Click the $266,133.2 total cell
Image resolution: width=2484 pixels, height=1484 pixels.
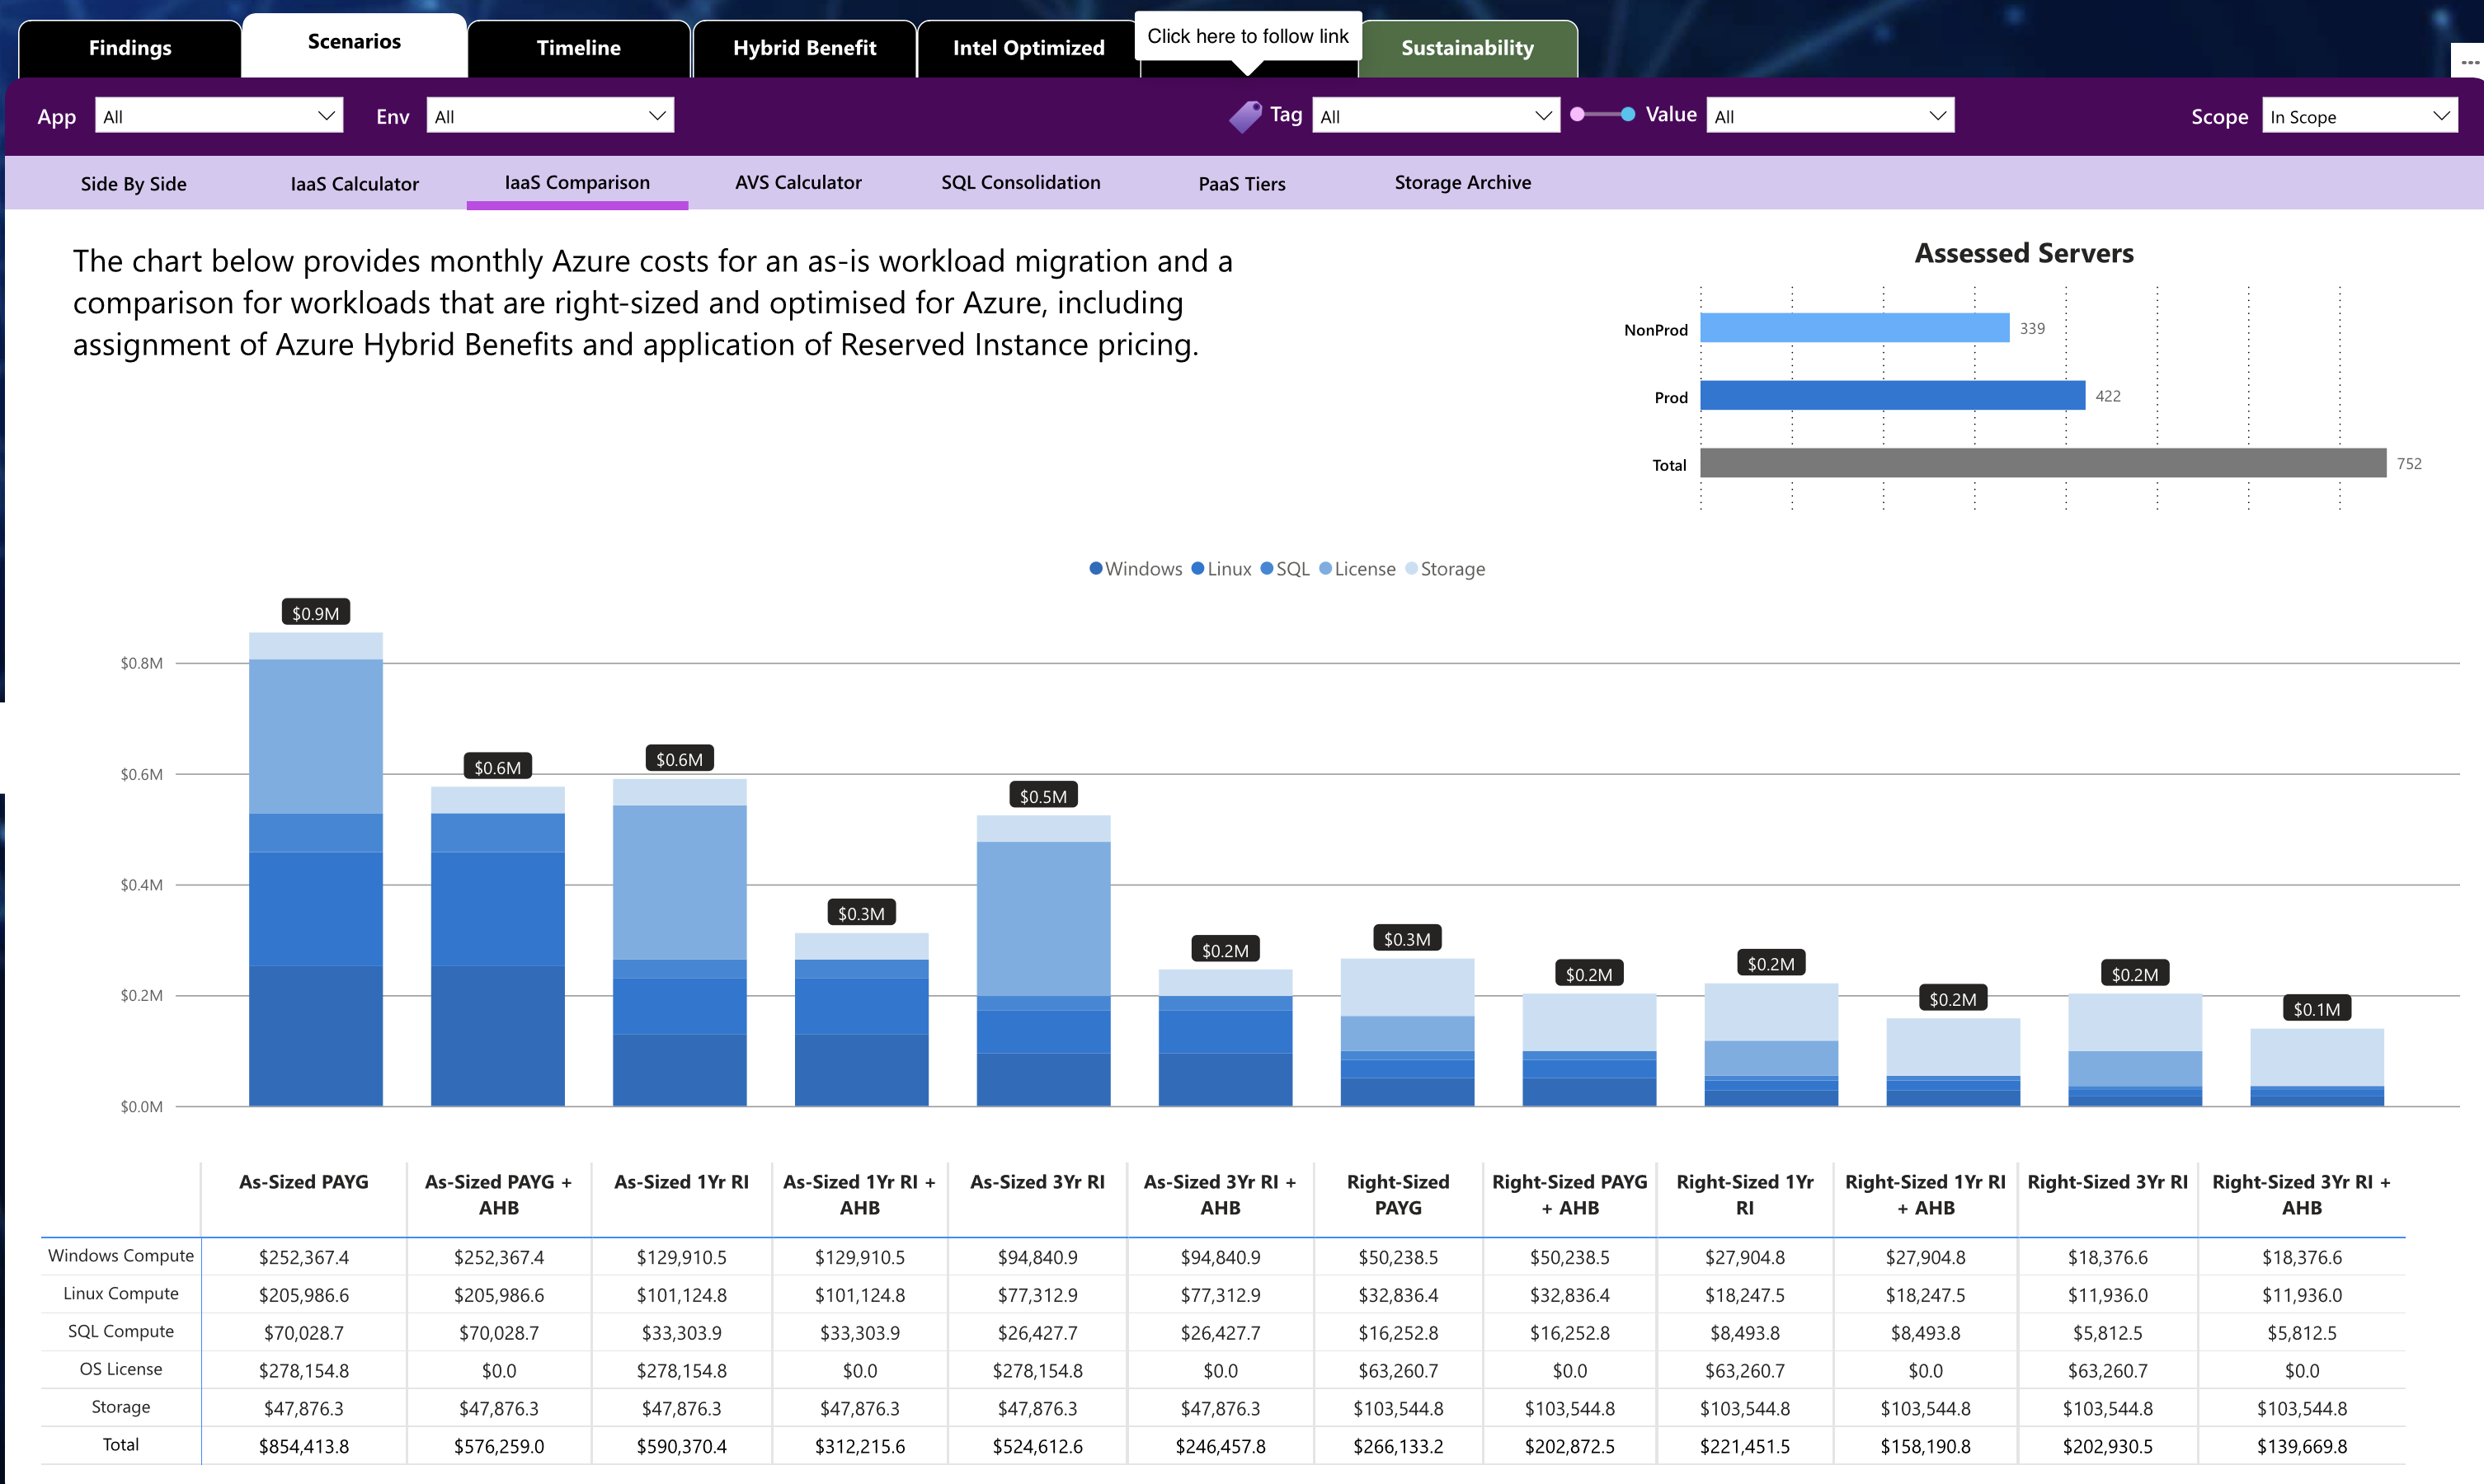(x=1398, y=1446)
